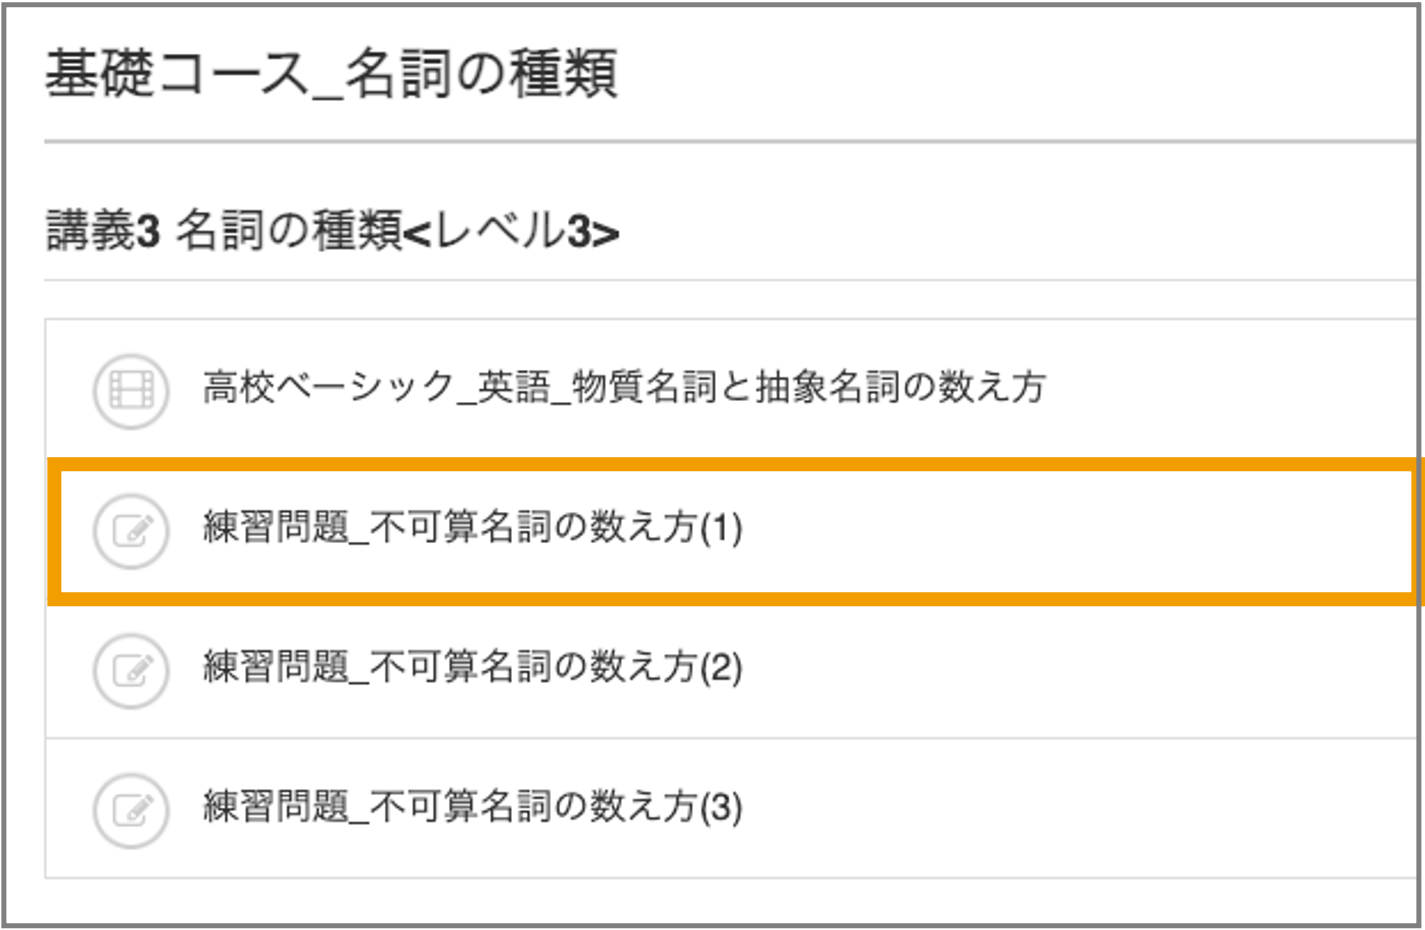Open 練習問題_不可算名詞の数え方(3)

472,807
